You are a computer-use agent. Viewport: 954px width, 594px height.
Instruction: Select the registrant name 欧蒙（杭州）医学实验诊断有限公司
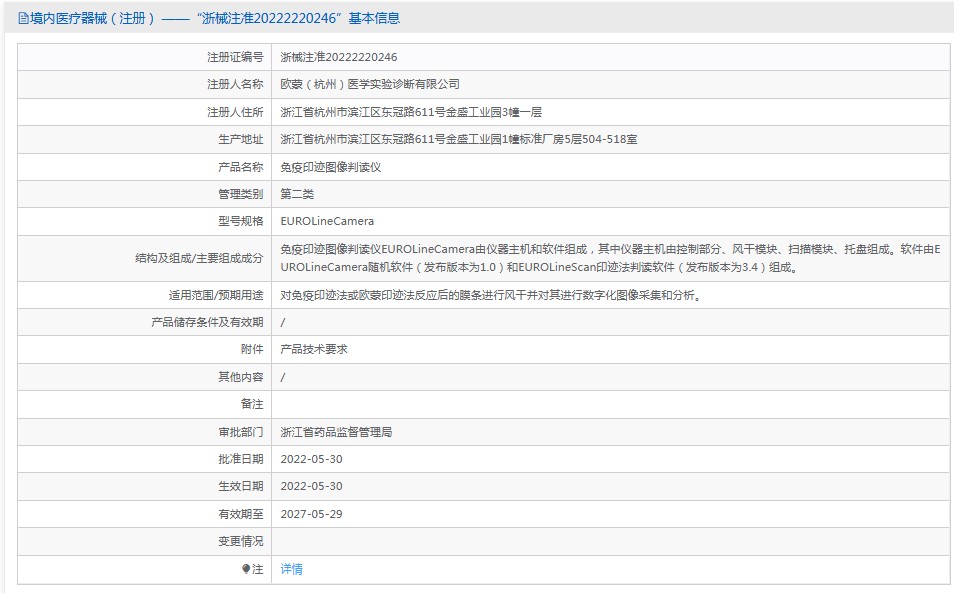[x=370, y=85]
